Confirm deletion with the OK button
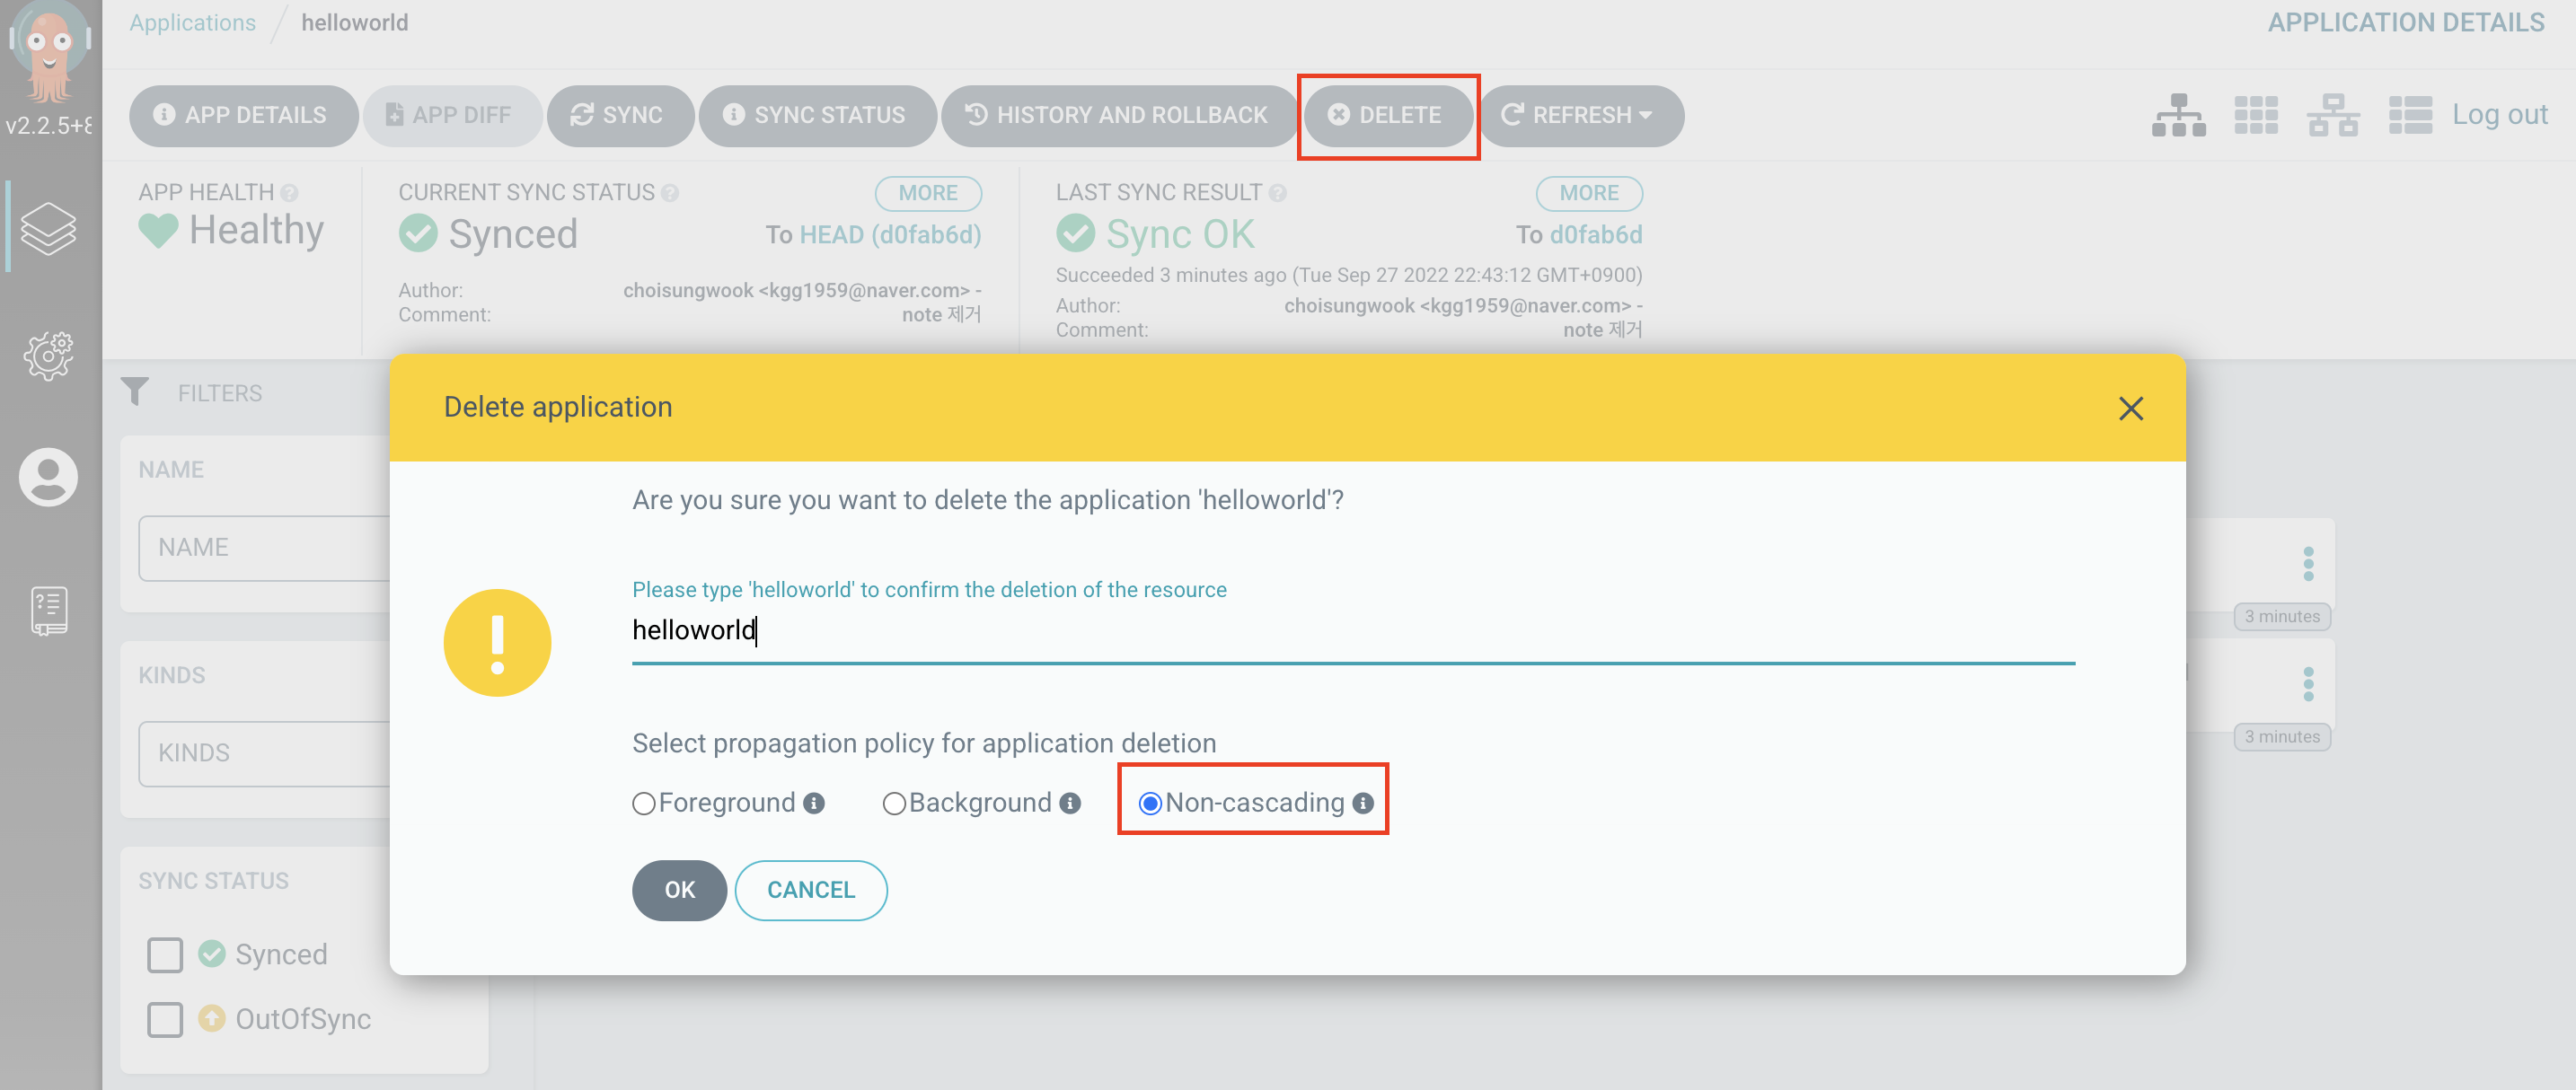 tap(679, 890)
